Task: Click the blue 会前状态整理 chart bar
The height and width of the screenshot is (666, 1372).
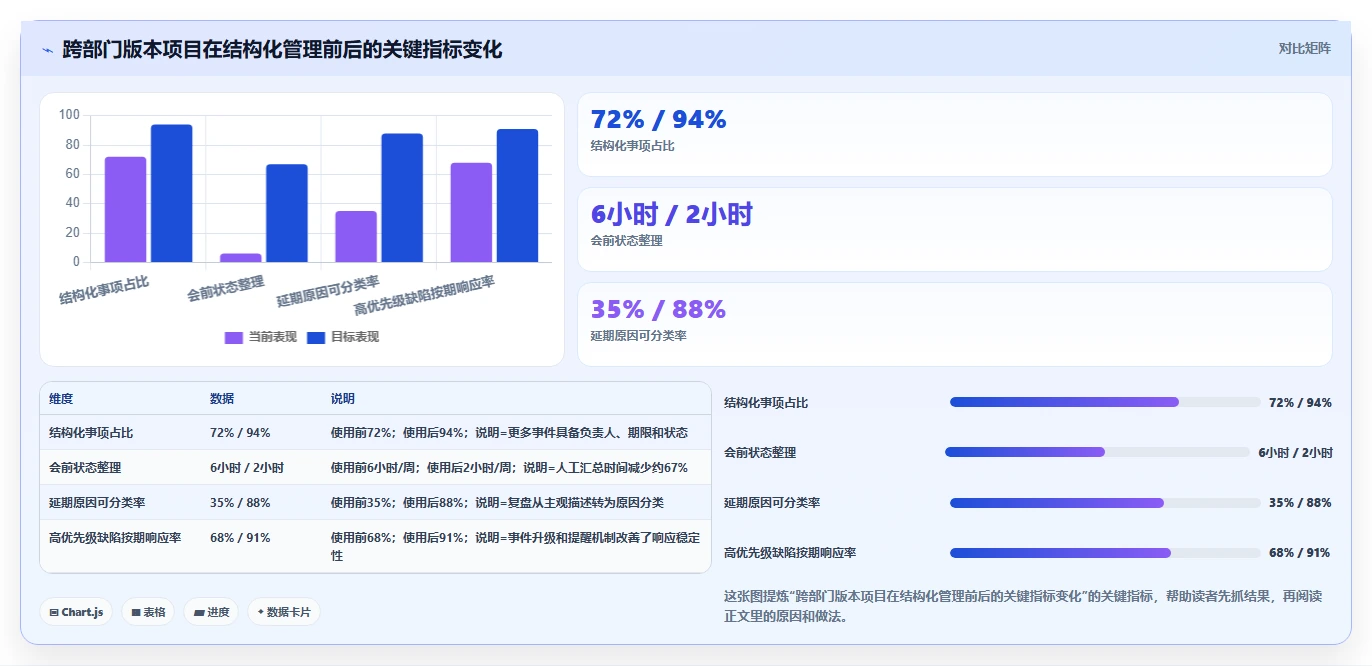Action: coord(287,213)
